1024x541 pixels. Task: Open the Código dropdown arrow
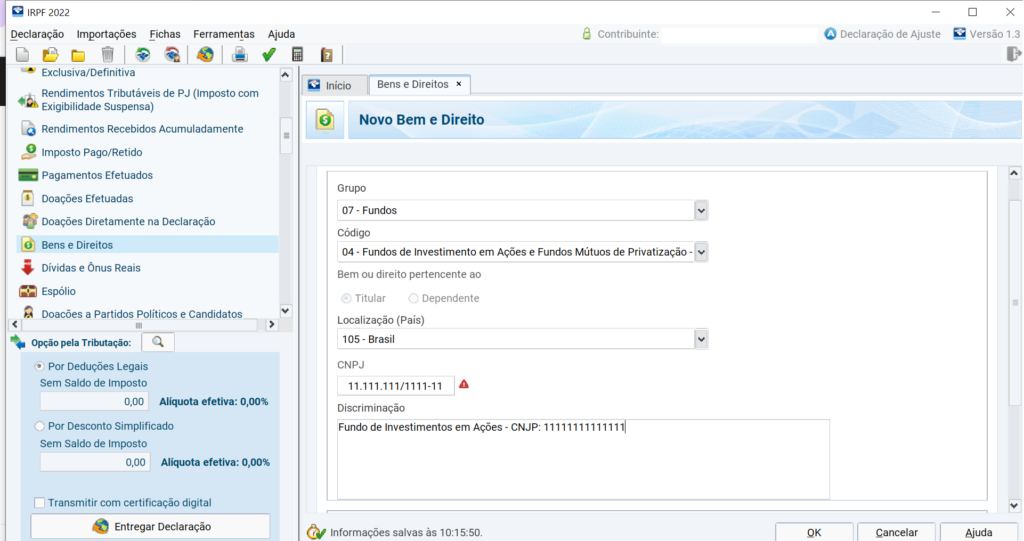701,252
